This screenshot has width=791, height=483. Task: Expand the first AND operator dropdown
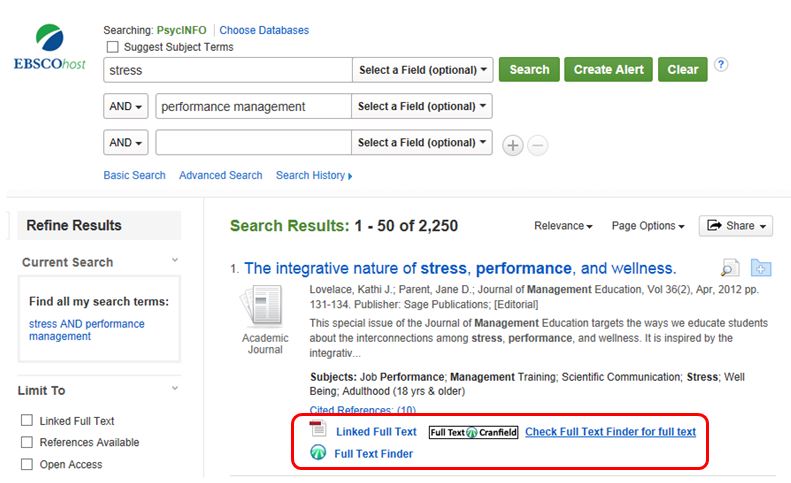pos(126,106)
